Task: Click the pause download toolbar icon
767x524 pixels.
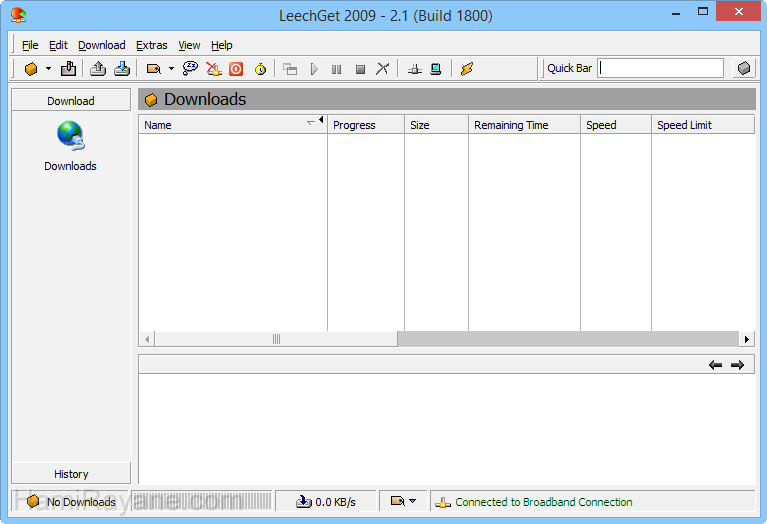Action: coord(337,69)
